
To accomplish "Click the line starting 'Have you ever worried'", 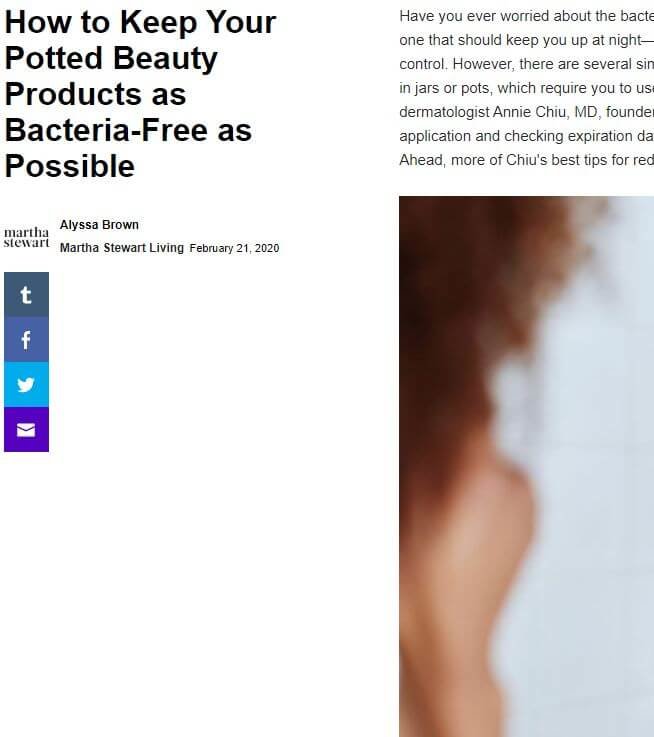I will pos(527,16).
